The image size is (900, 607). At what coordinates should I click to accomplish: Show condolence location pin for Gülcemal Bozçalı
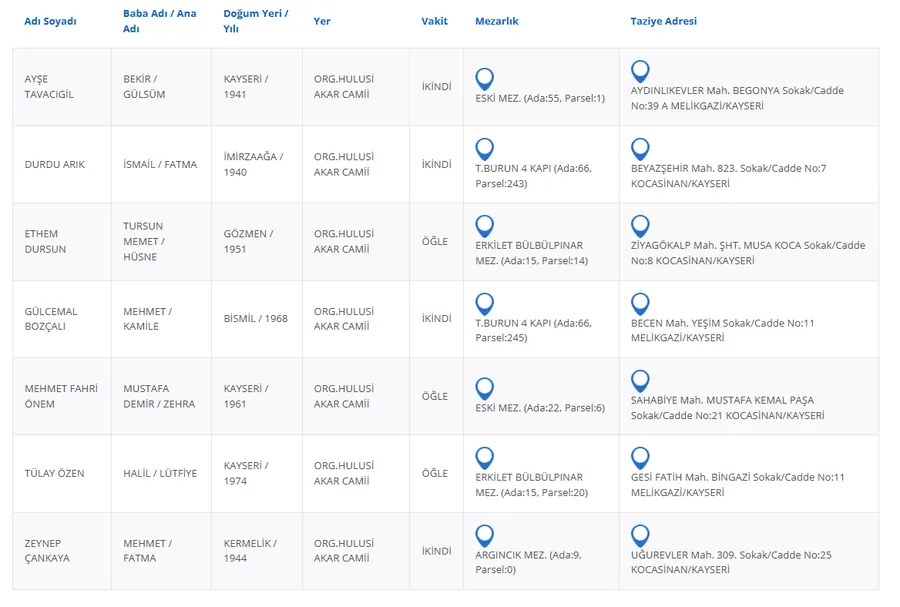pyautogui.click(x=641, y=304)
